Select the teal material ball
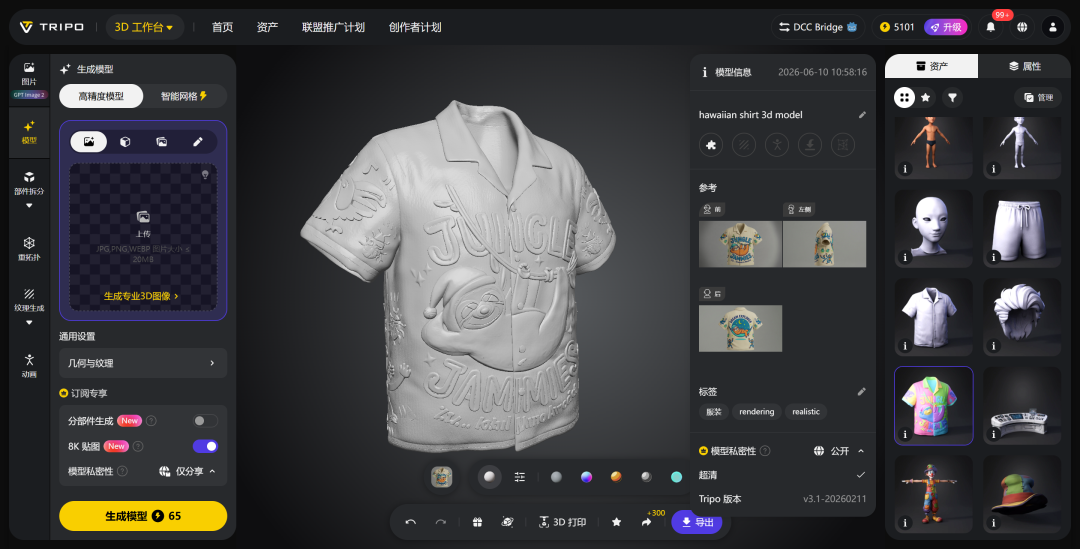Viewport: 1080px width, 549px height. pyautogui.click(x=676, y=477)
